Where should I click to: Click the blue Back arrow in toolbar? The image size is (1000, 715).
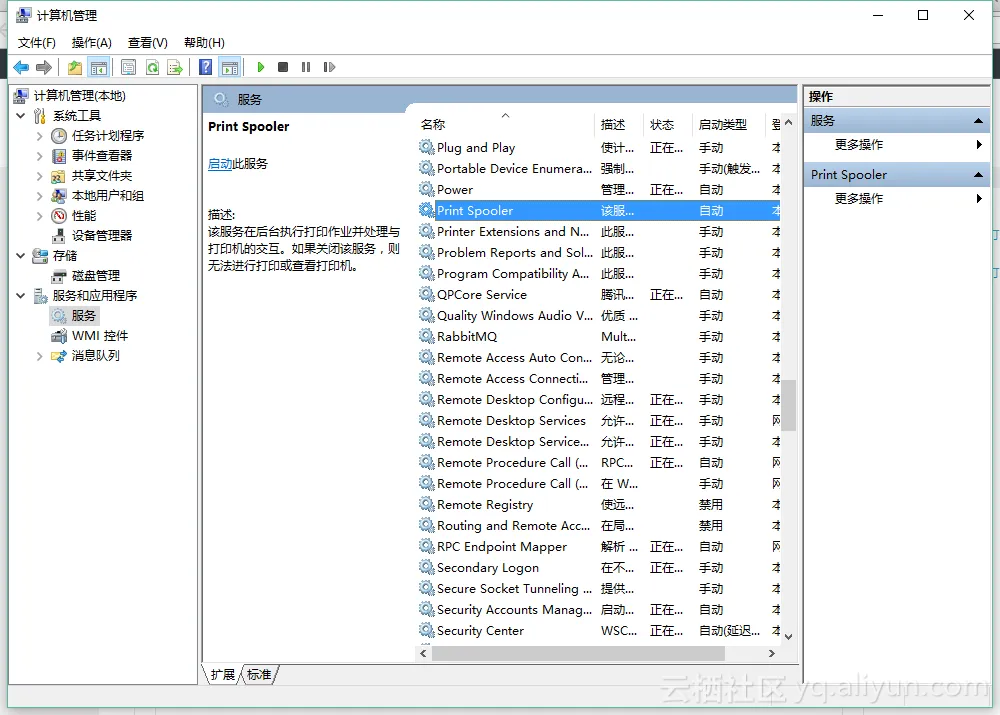point(21,67)
